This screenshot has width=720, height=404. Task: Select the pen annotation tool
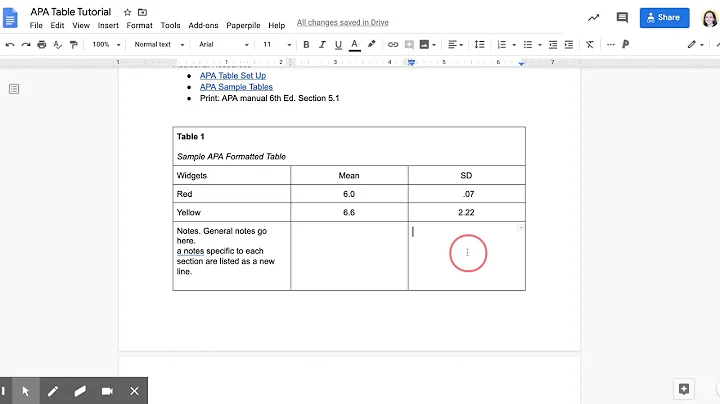53,391
